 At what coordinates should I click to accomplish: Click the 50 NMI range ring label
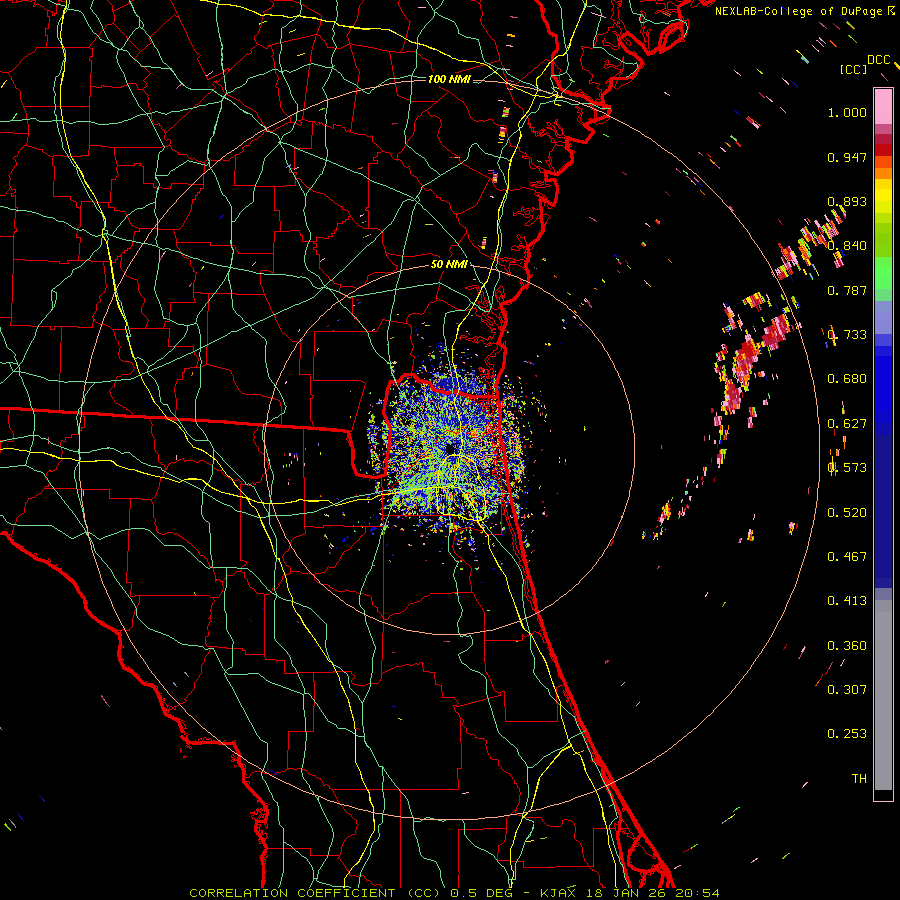pos(449,264)
